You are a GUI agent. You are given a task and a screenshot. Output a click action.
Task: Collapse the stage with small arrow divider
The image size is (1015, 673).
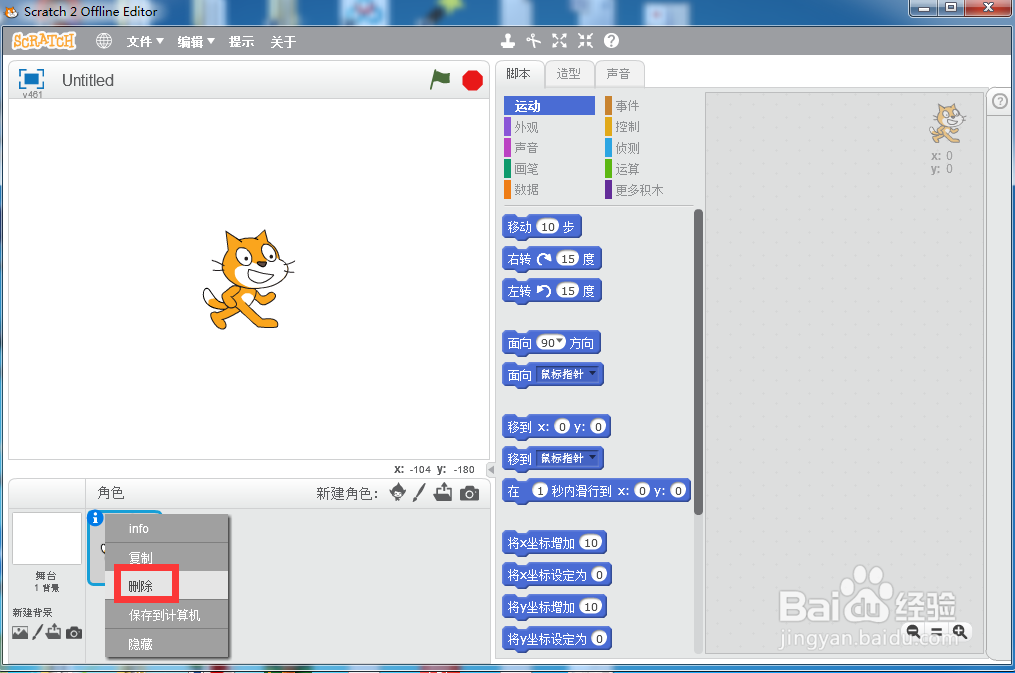pos(491,470)
